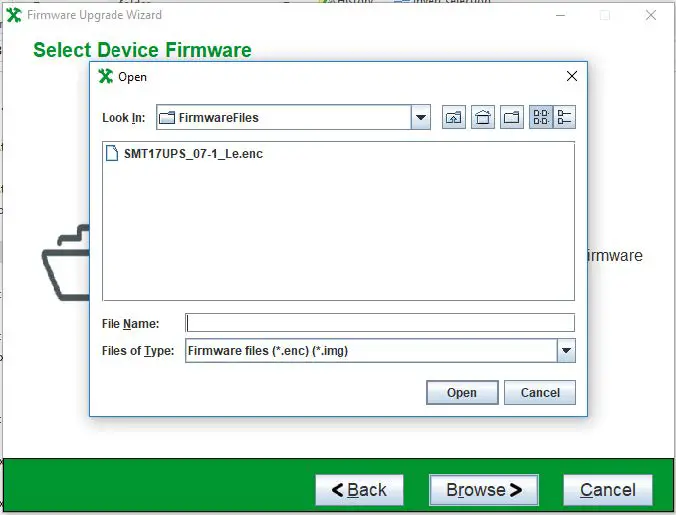The width and height of the screenshot is (676, 515).
Task: Open the FirmwareFiles Look In combo box
Action: tap(293, 117)
